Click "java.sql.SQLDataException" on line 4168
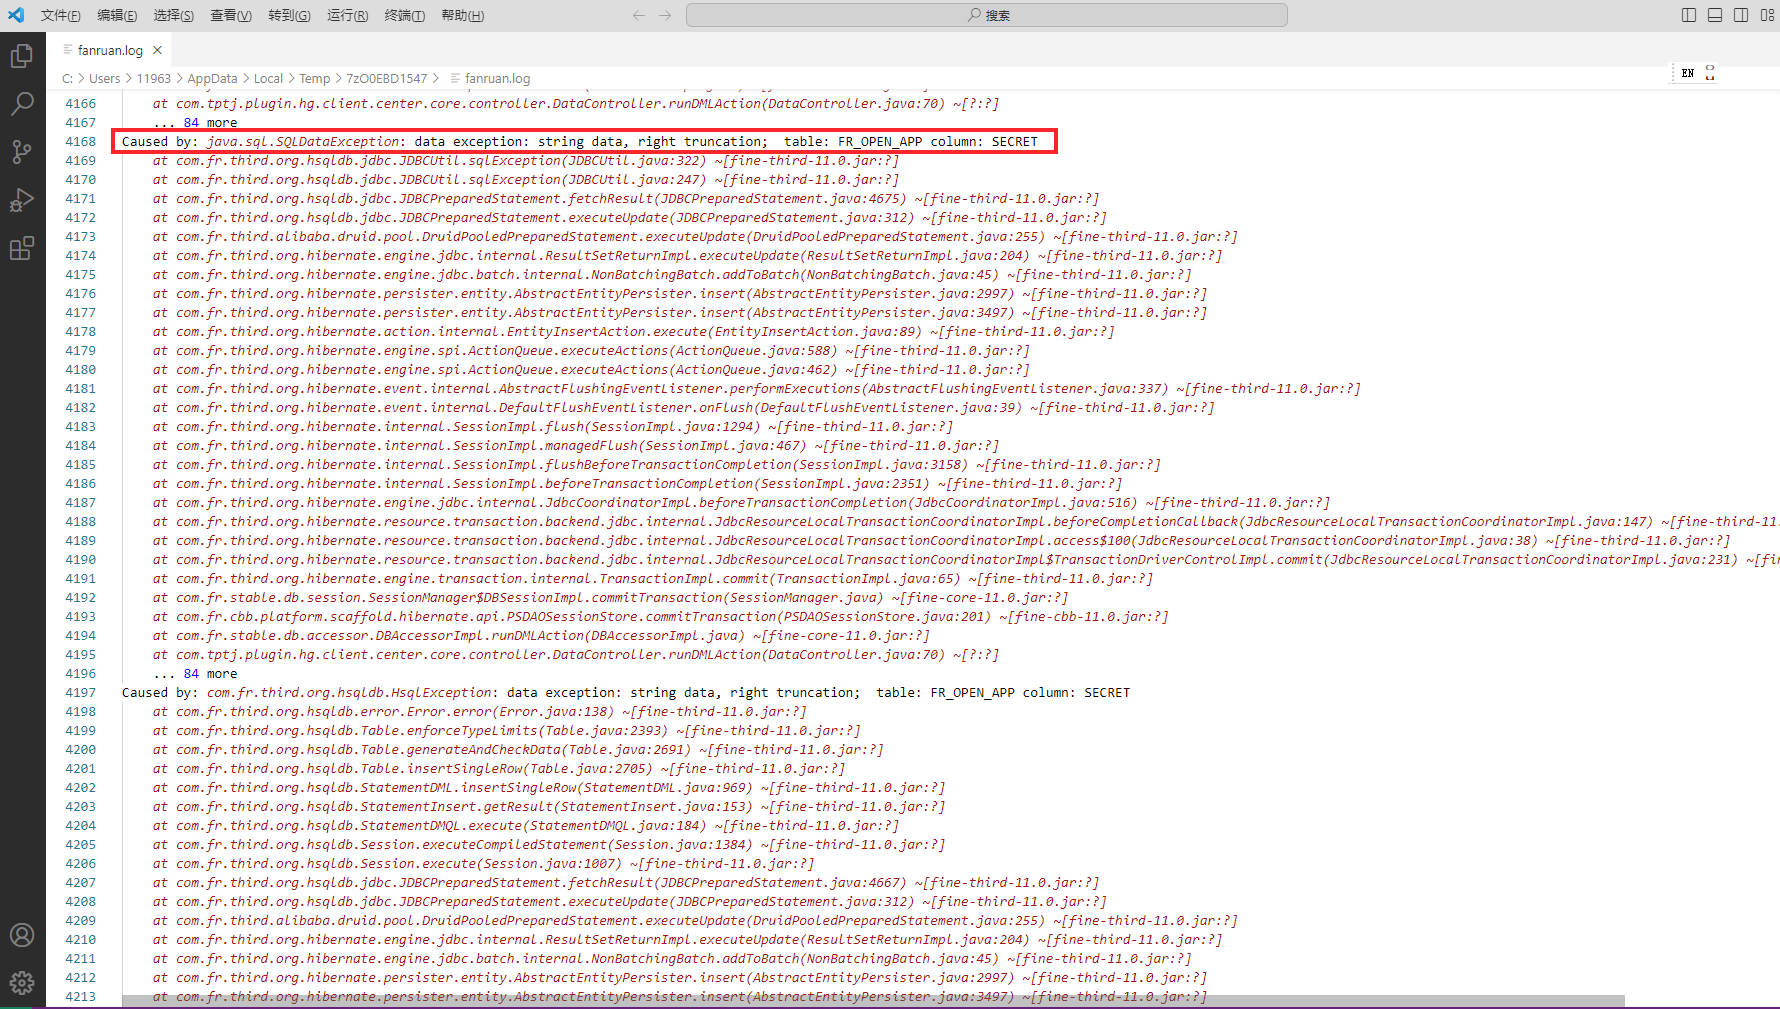Viewport: 1780px width, 1009px height. pyautogui.click(x=303, y=142)
